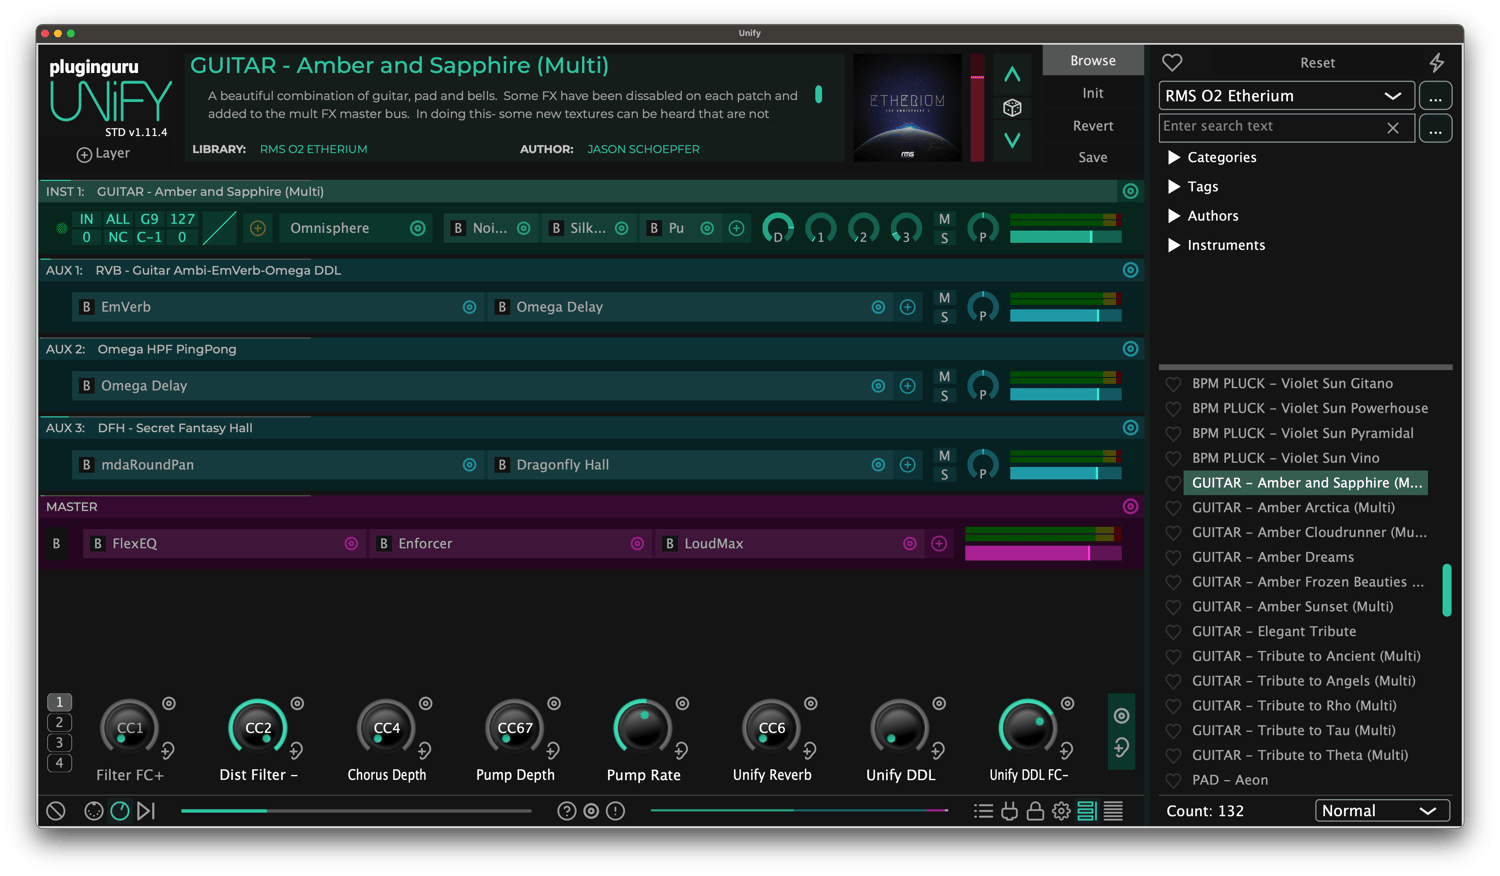The height and width of the screenshot is (876, 1500).
Task: Click the MASTER volume fader
Action: 1043,553
